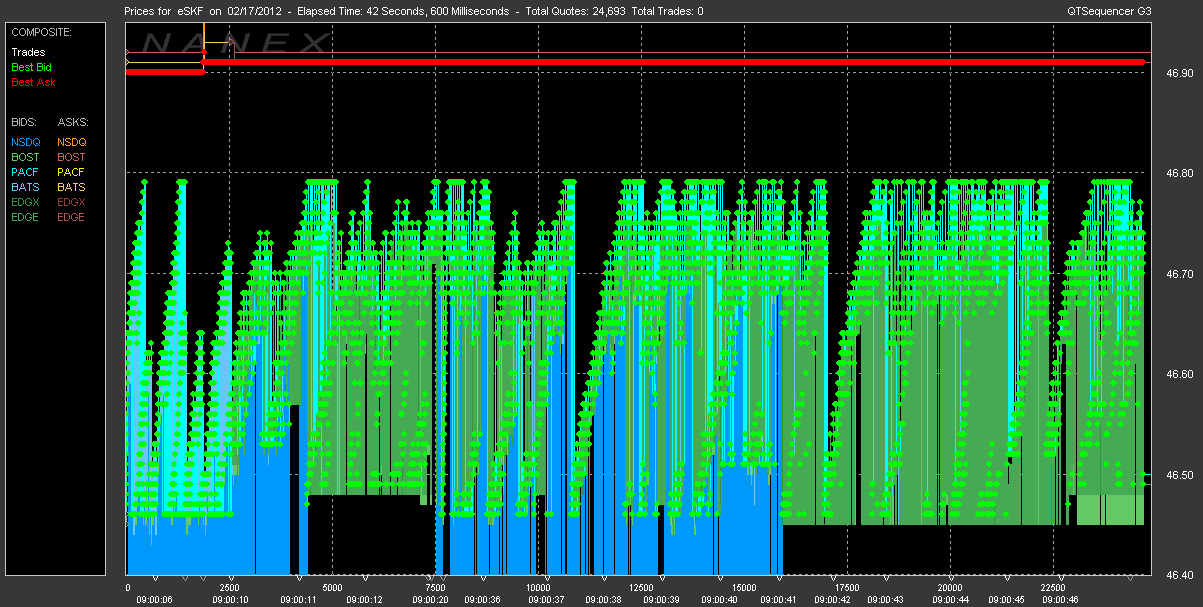1203x607 pixels.
Task: Click EDGE in the BIDS column
Action: tap(26, 217)
